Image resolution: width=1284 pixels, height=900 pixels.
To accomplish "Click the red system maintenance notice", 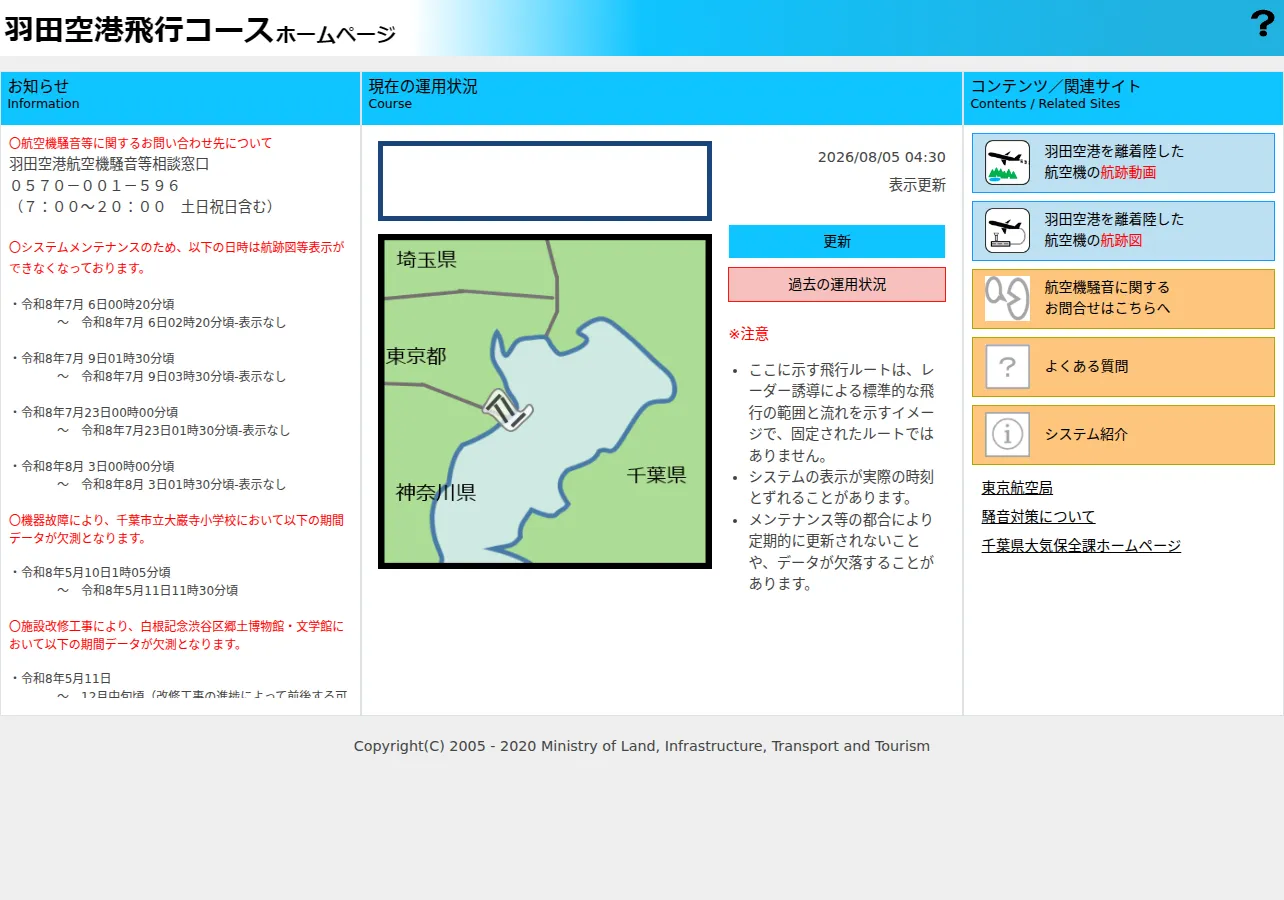I will coord(176,257).
